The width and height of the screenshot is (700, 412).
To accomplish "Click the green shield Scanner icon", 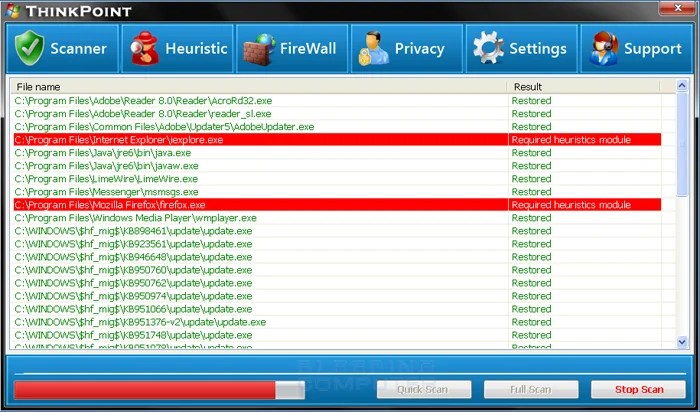I will pyautogui.click(x=29, y=48).
